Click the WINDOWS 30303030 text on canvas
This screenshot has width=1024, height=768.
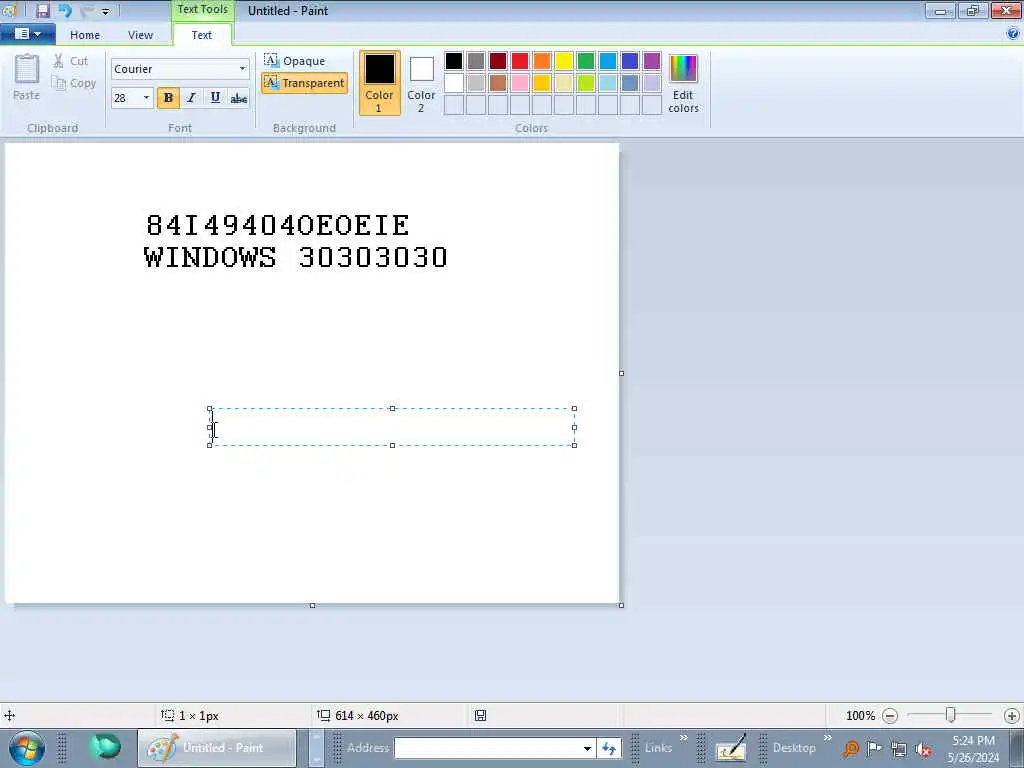(295, 257)
